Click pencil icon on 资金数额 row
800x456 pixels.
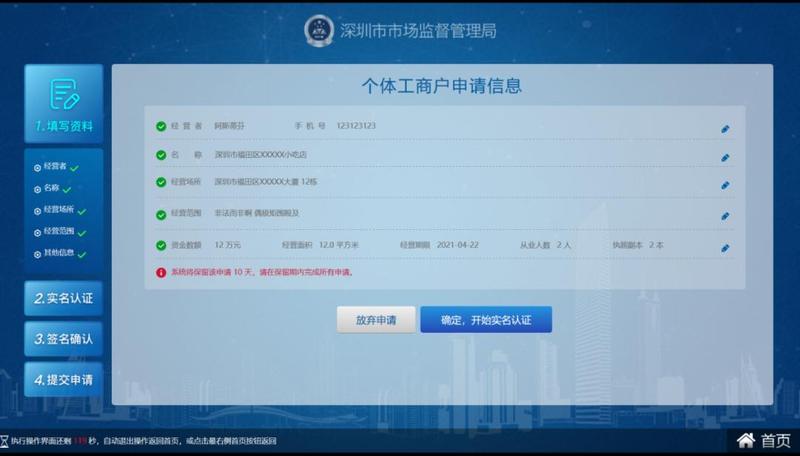point(725,248)
